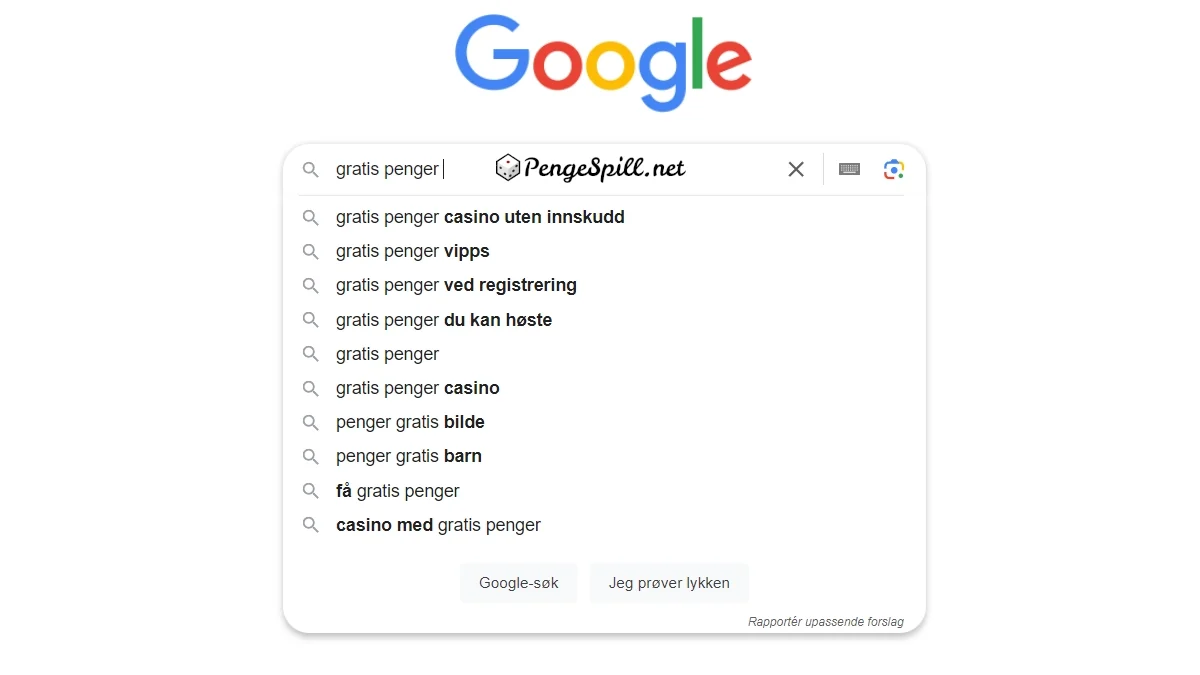The width and height of the screenshot is (1200, 675).
Task: Choose the suggestion 'gratis penger ved registrering'
Action: click(456, 286)
